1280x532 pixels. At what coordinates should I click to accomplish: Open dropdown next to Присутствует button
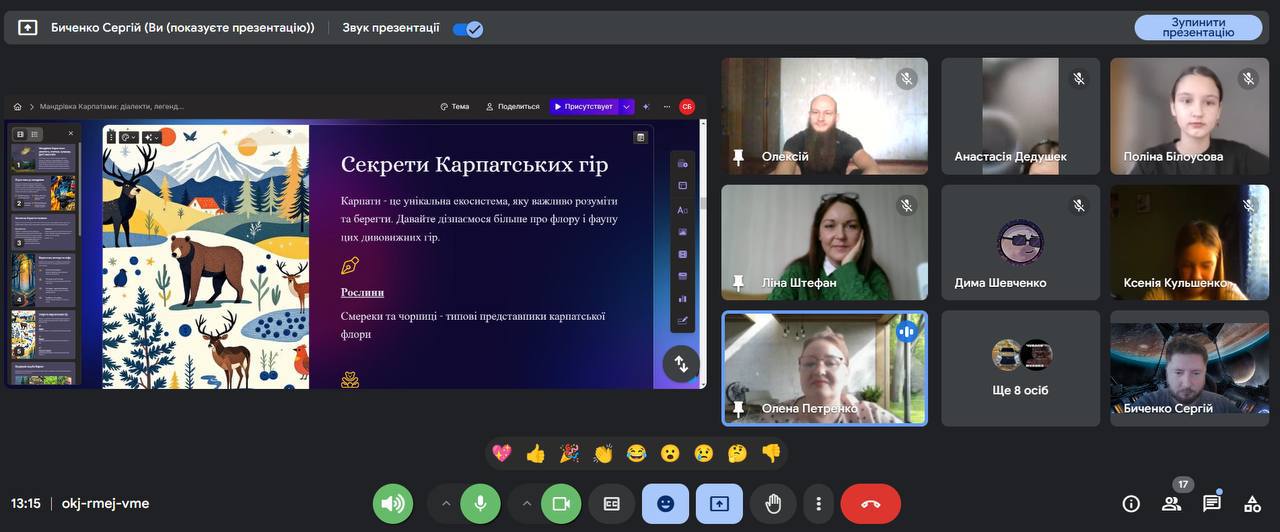point(627,106)
